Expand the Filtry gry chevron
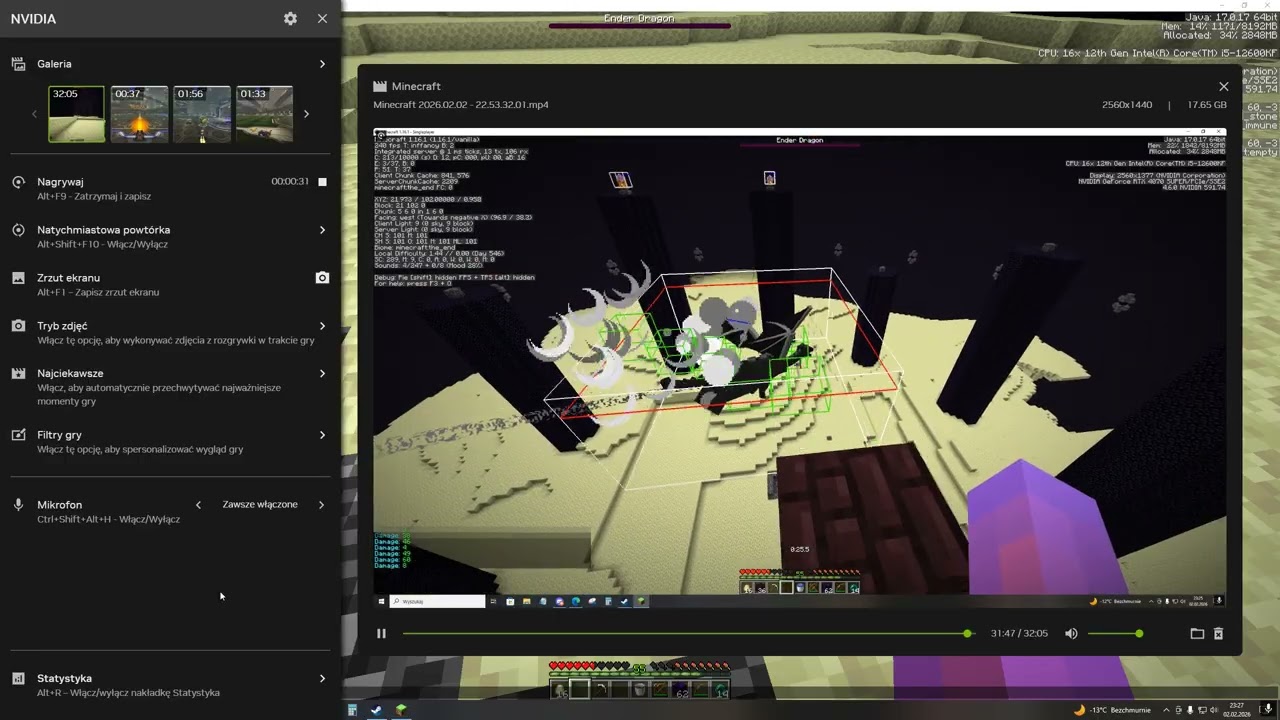 pos(322,435)
